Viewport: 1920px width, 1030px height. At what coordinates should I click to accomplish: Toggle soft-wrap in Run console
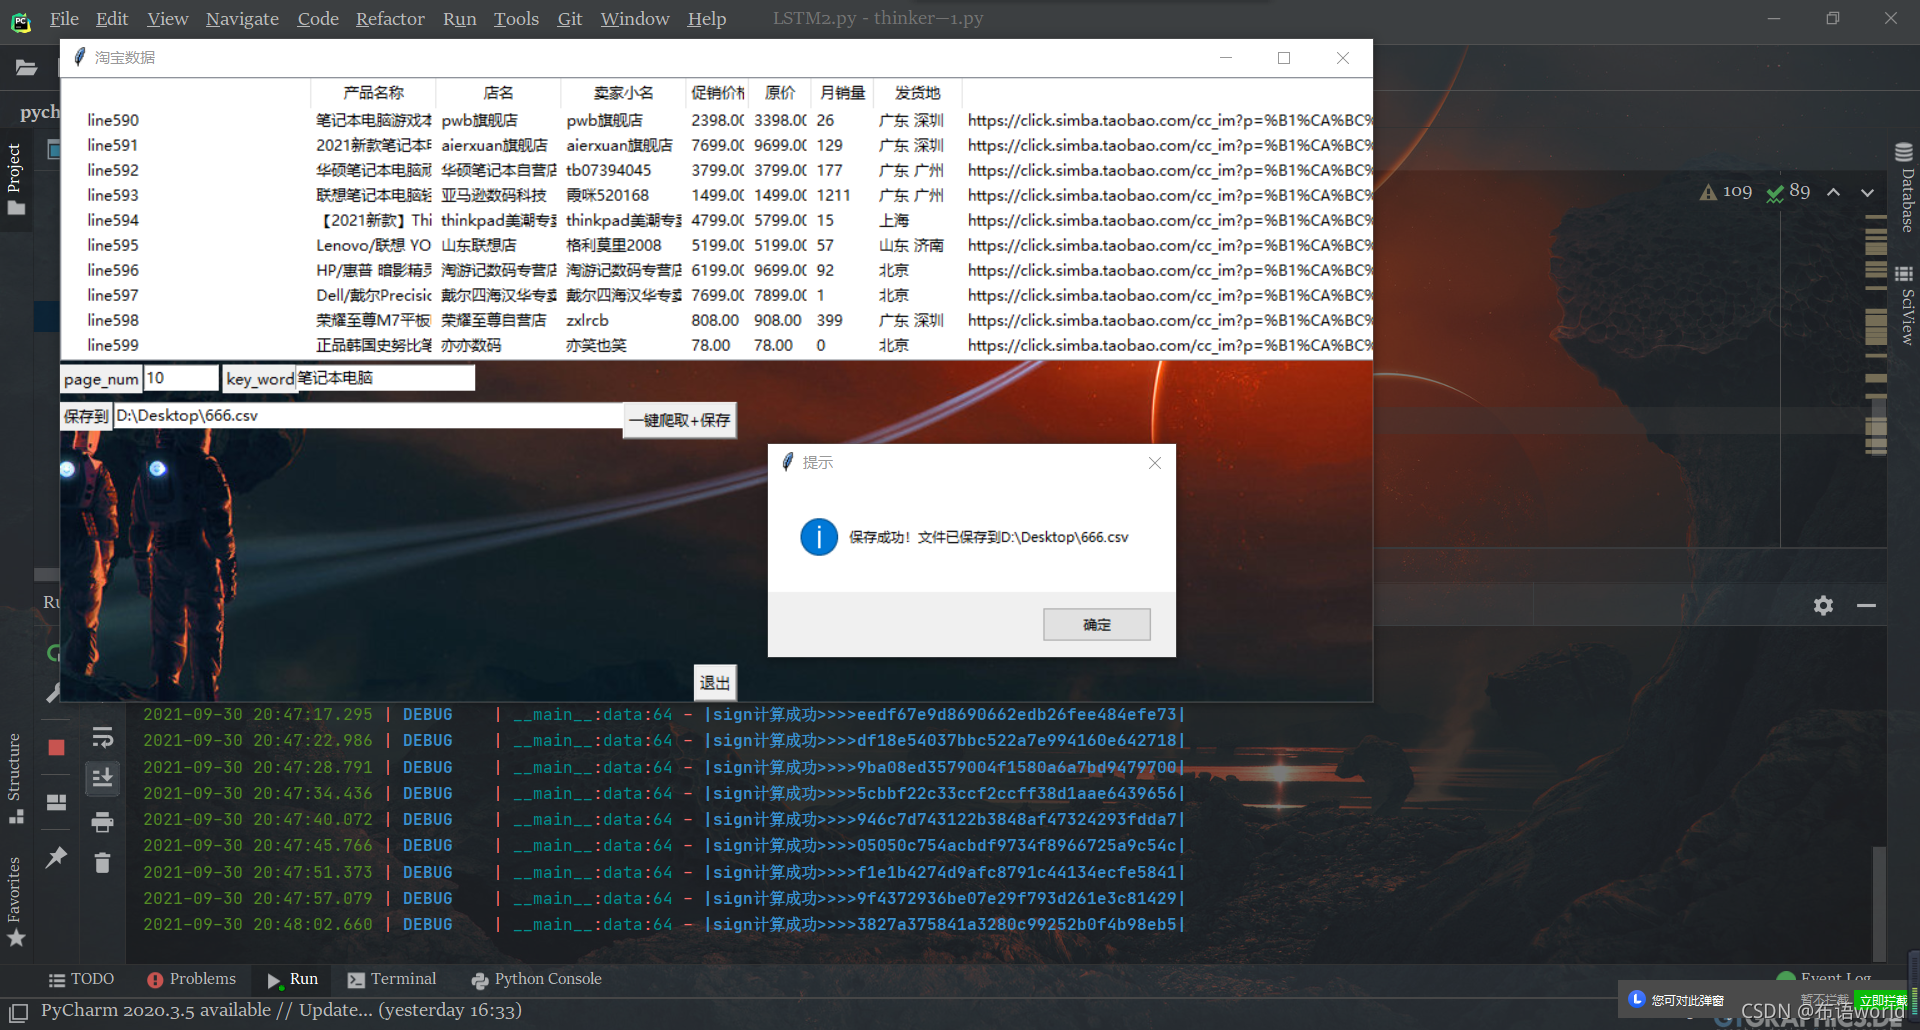(x=102, y=738)
